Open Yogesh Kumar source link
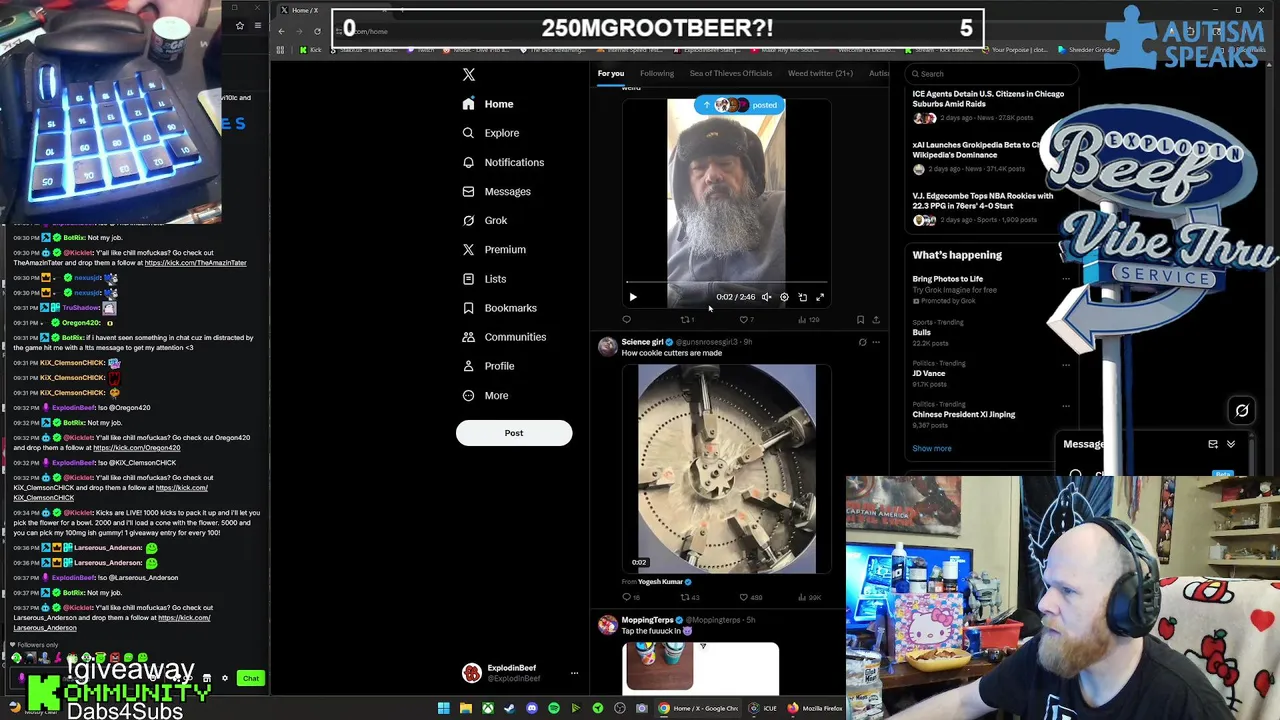 (x=660, y=582)
